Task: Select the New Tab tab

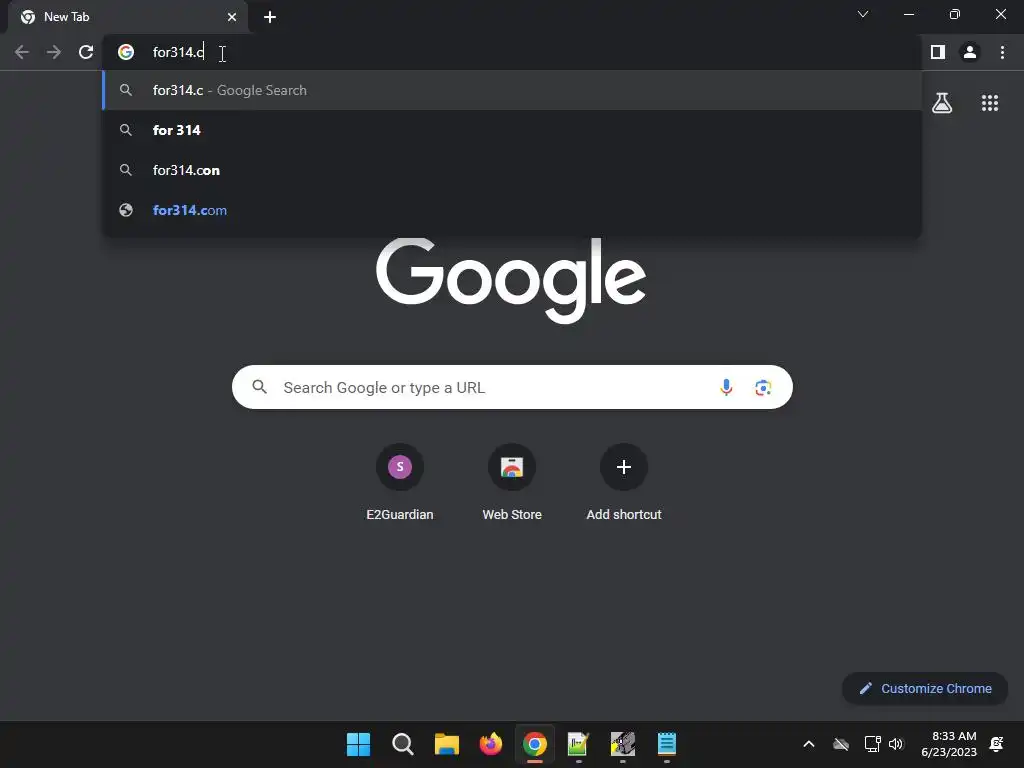Action: [x=128, y=17]
